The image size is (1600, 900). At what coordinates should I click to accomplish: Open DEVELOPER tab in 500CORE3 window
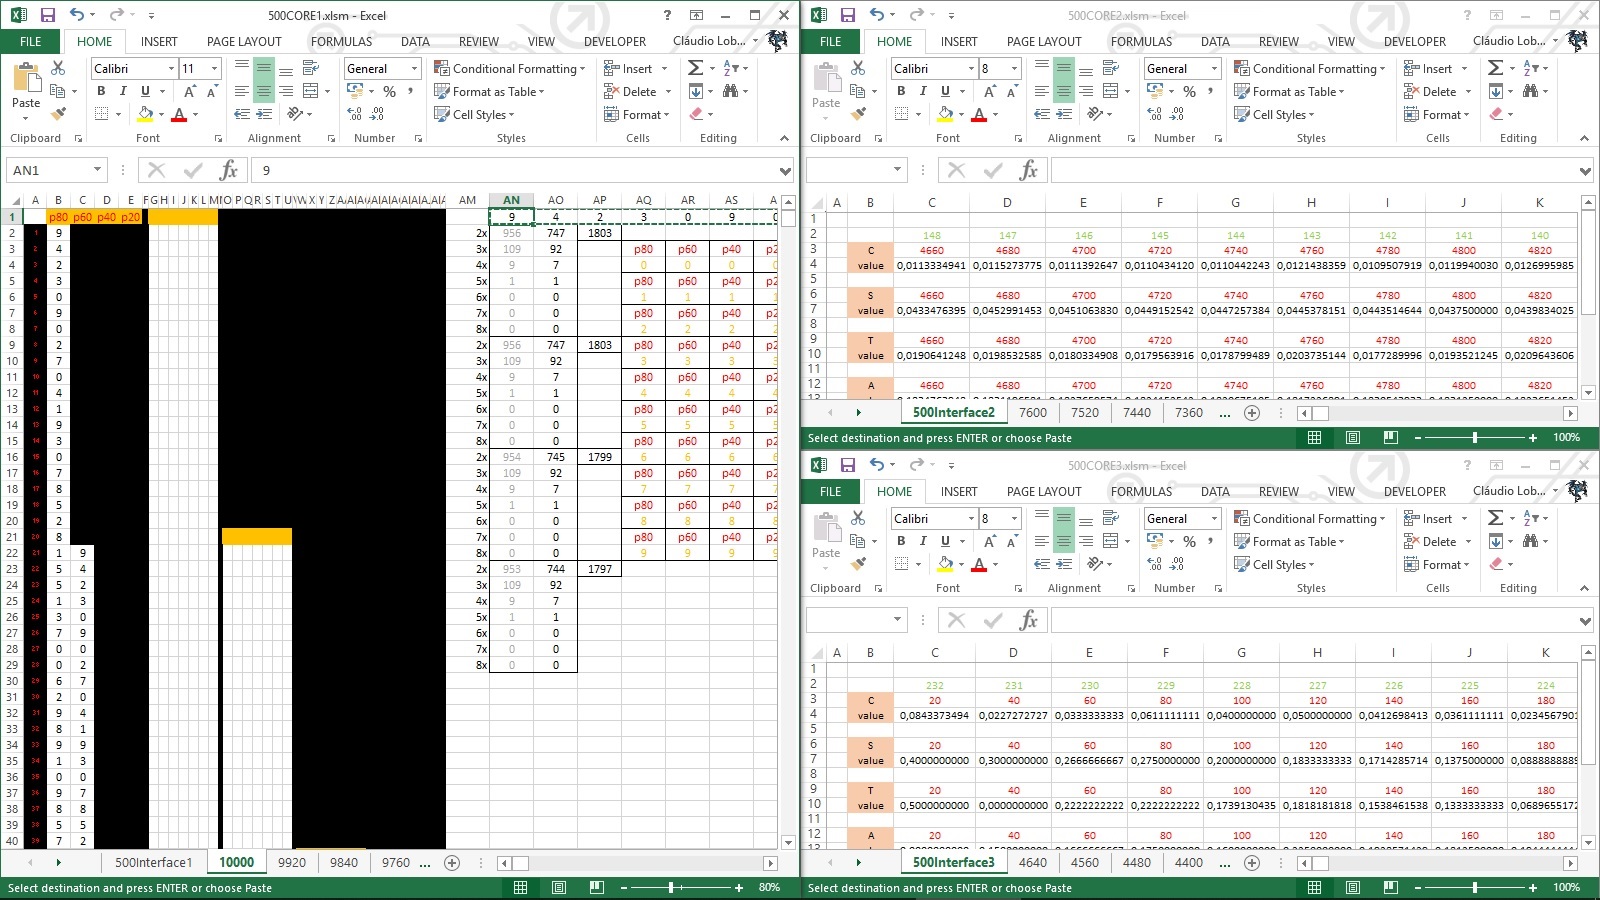pyautogui.click(x=1415, y=492)
